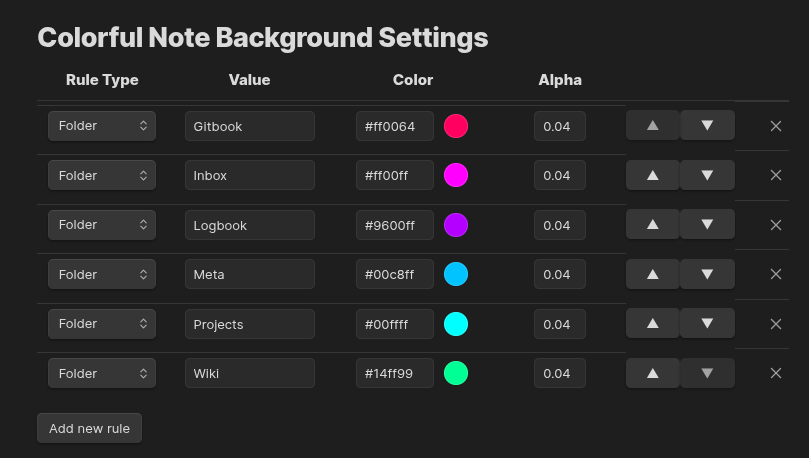The height and width of the screenshot is (458, 809).
Task: Move the Wiki rule up
Action: (x=653, y=373)
